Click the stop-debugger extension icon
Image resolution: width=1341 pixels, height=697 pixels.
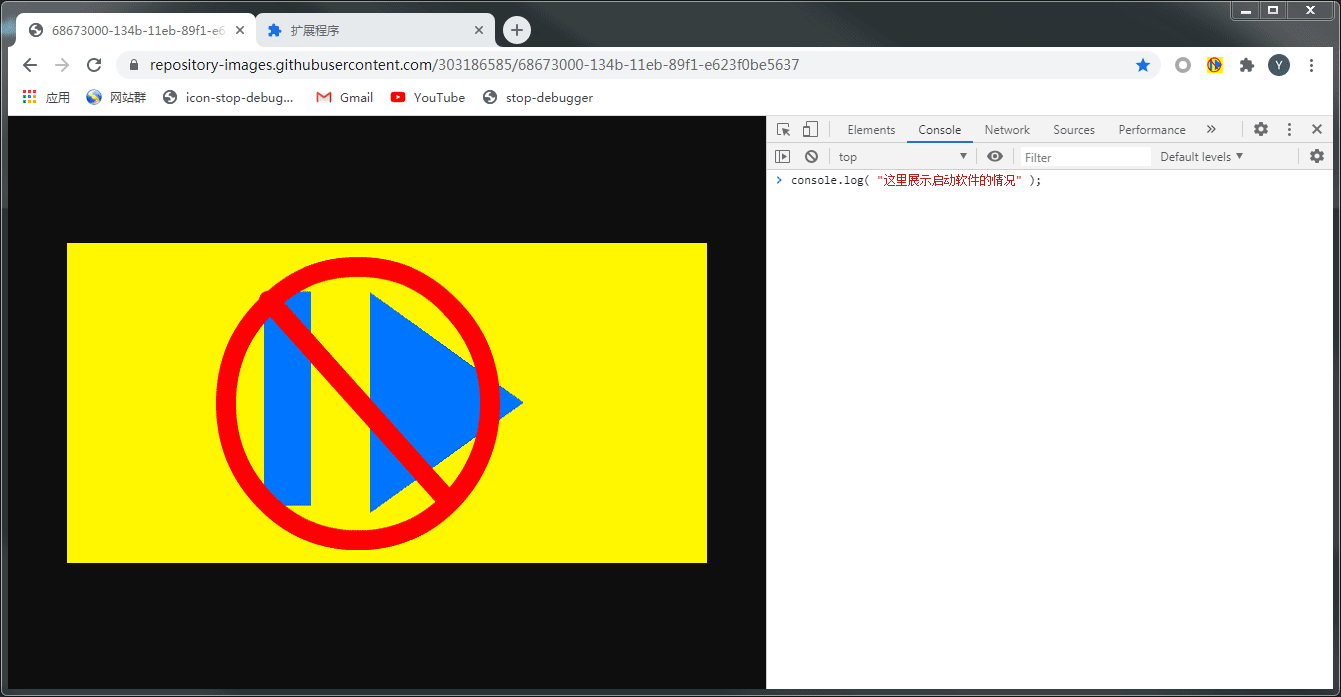click(1215, 65)
